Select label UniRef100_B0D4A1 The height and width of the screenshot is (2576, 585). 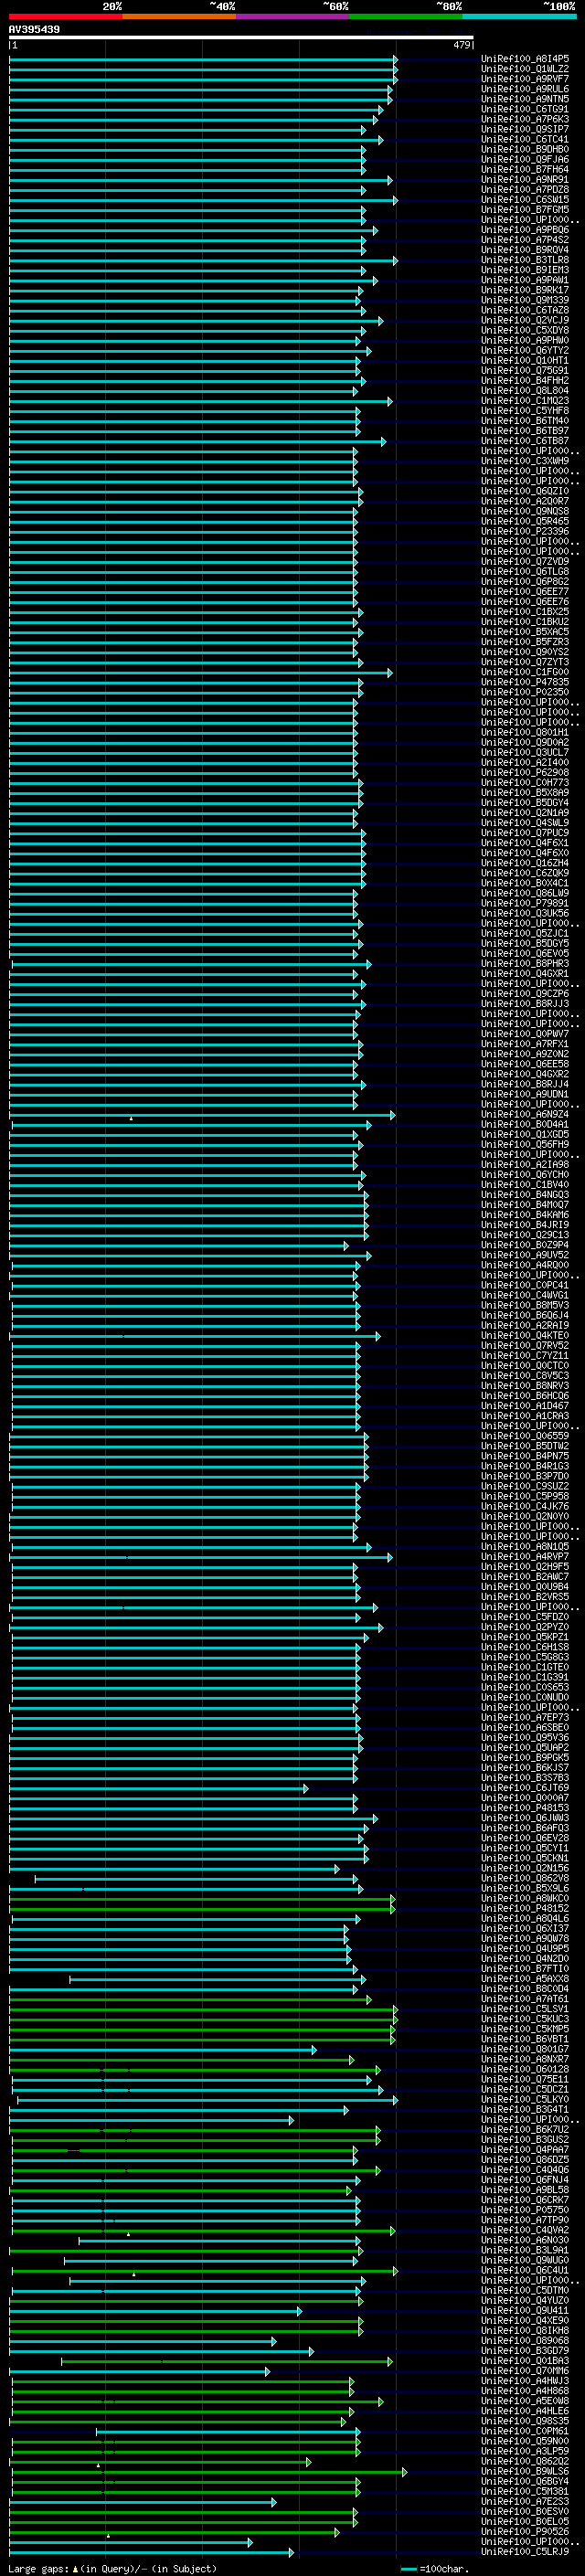tap(525, 1125)
